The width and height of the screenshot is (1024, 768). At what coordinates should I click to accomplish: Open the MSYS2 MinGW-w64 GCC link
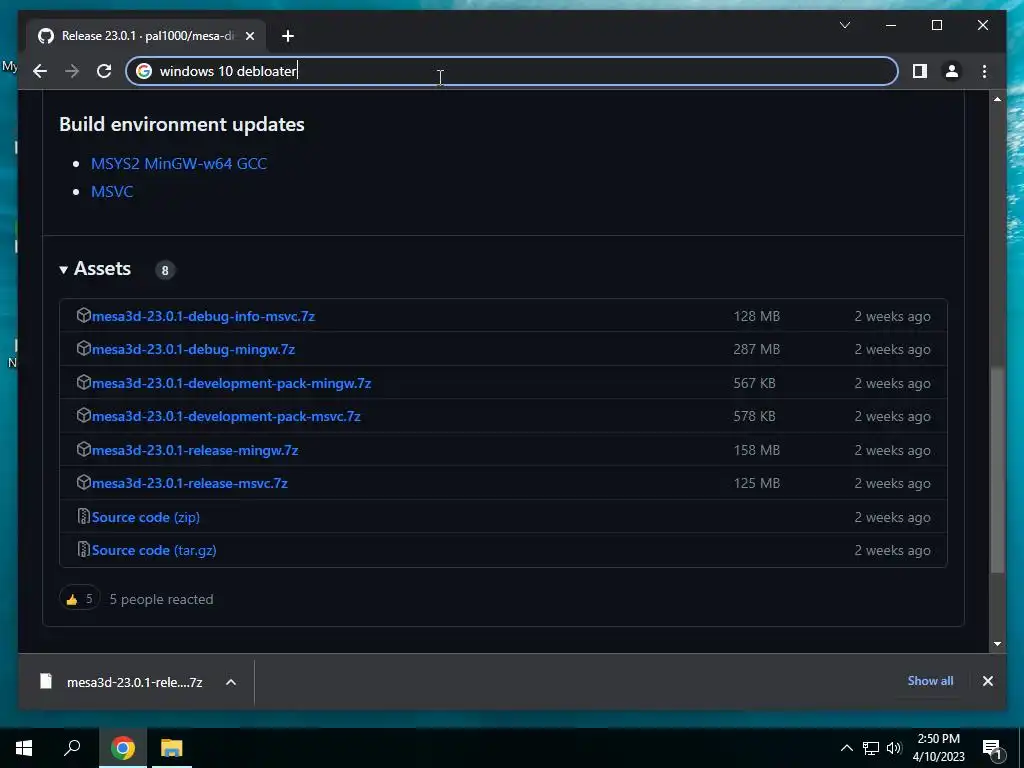pyautogui.click(x=179, y=163)
